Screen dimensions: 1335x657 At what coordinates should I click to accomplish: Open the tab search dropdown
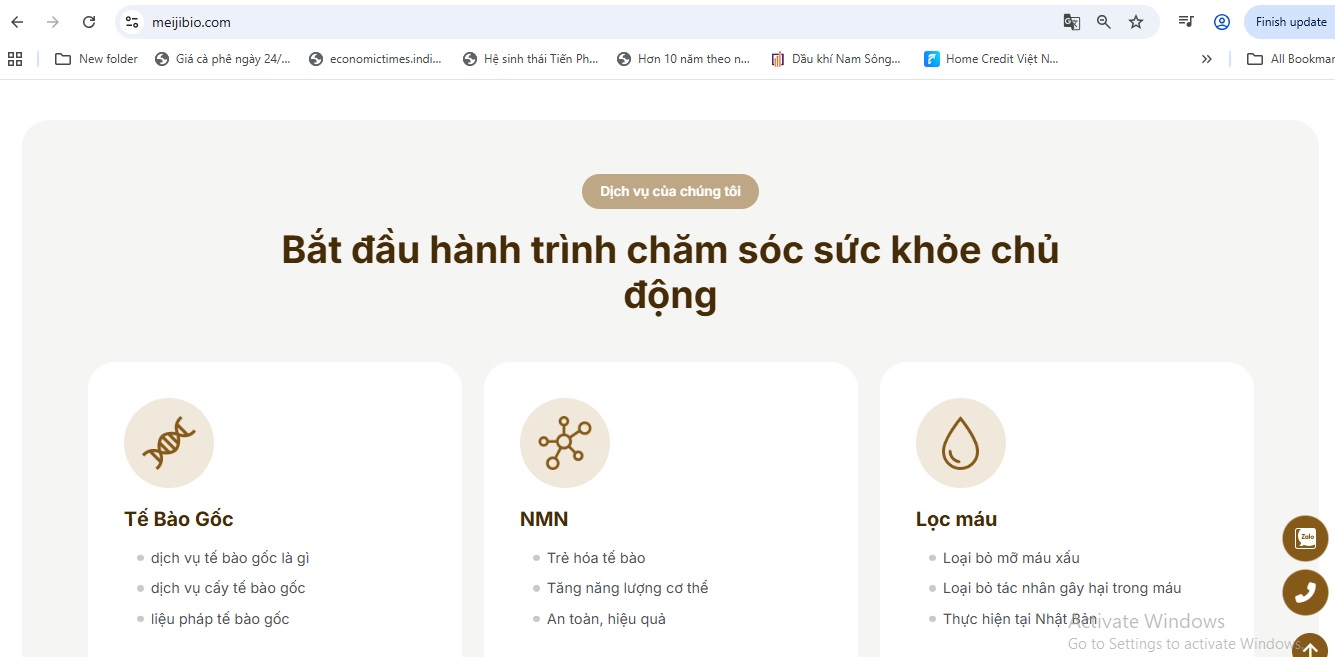click(1185, 21)
